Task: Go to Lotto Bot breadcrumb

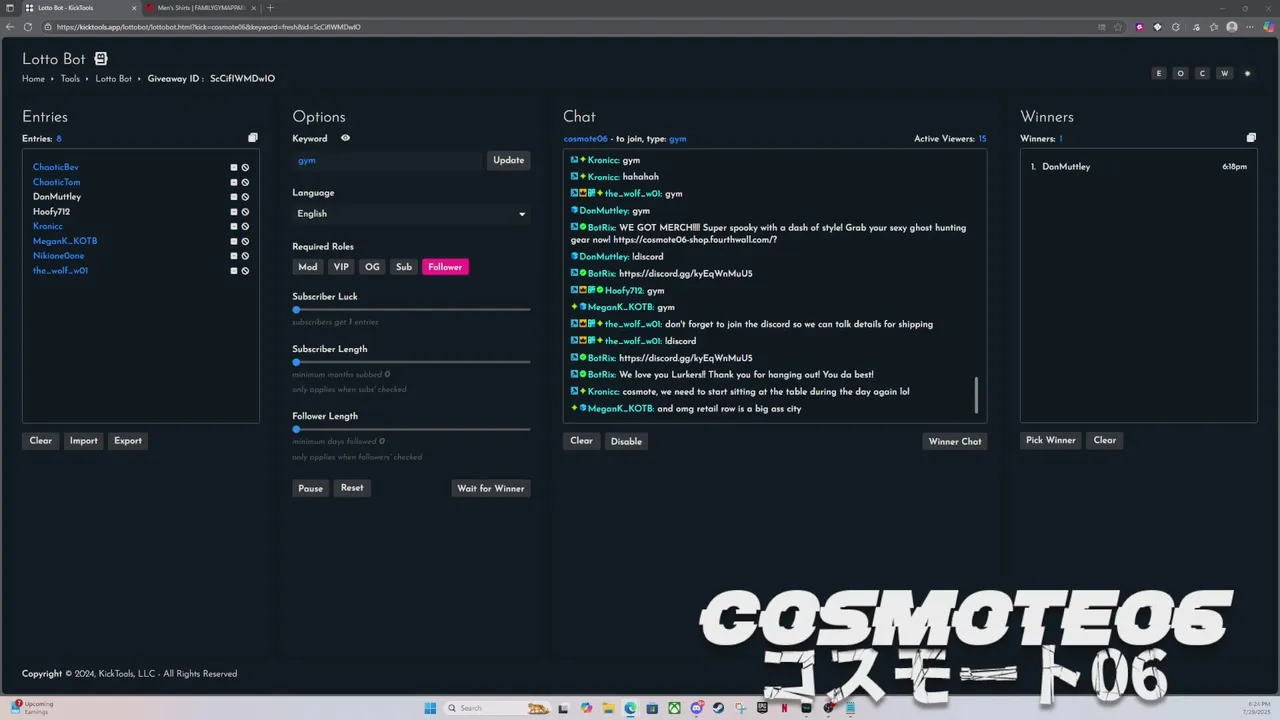Action: point(113,79)
